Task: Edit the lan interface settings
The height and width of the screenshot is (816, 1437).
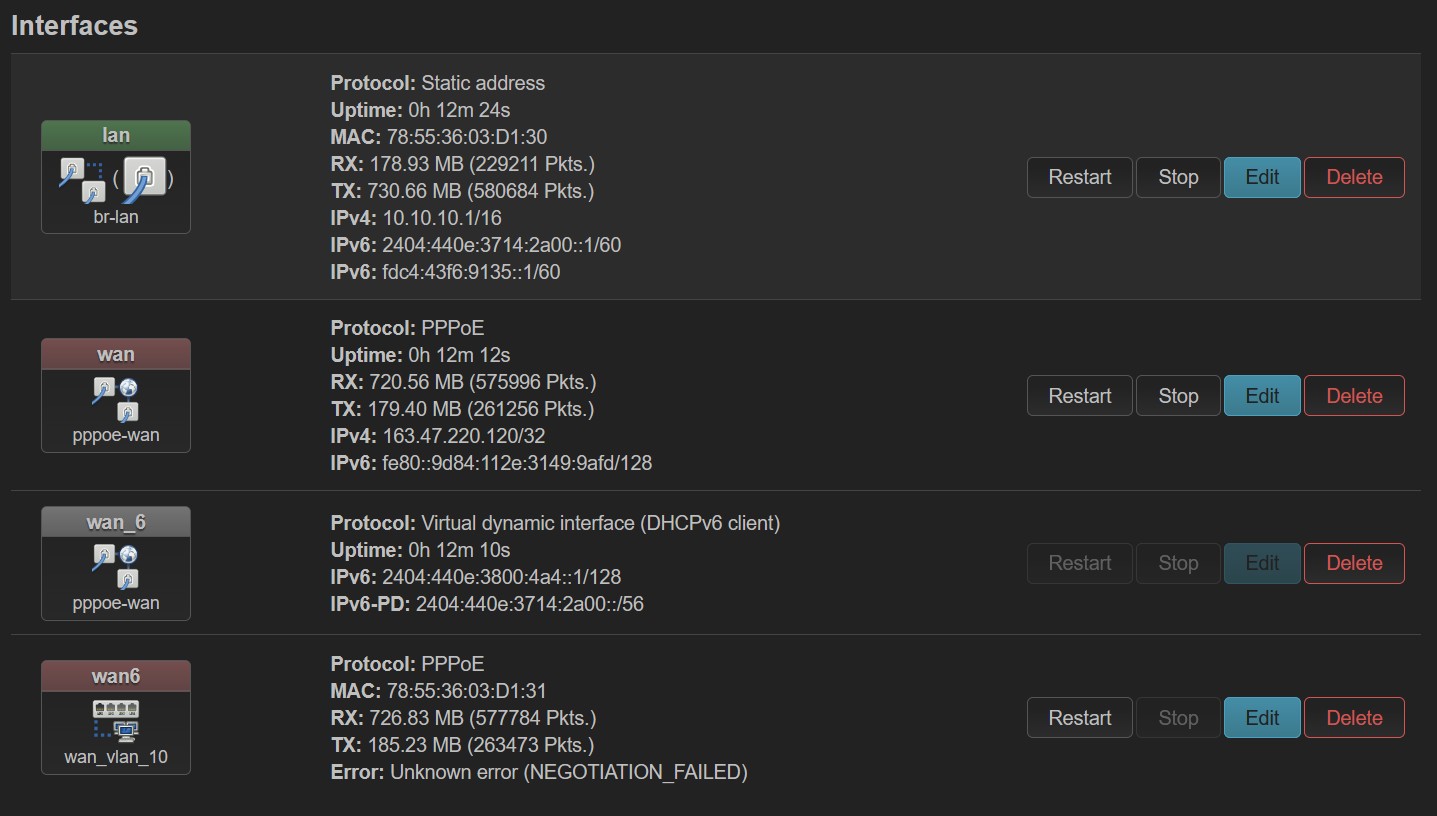Action: pyautogui.click(x=1262, y=177)
